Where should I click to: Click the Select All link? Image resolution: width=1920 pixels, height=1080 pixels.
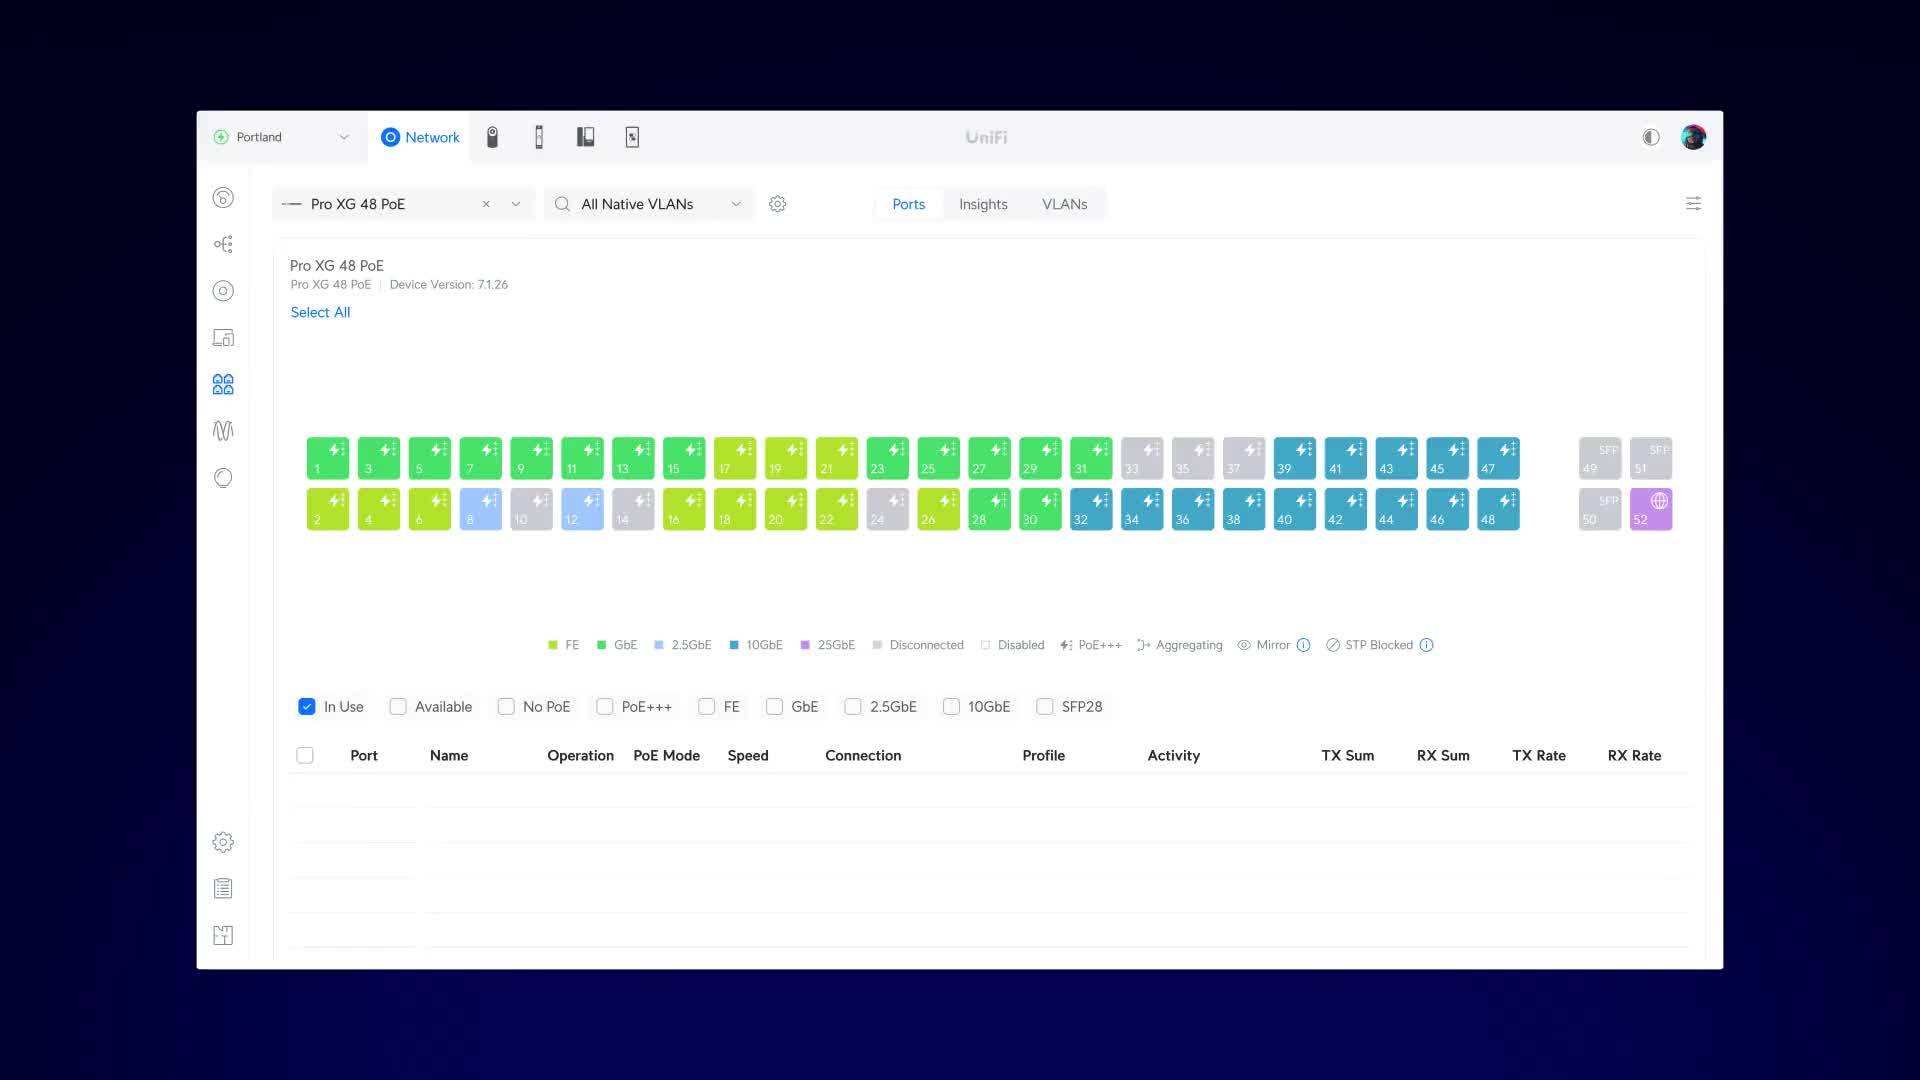pos(320,312)
